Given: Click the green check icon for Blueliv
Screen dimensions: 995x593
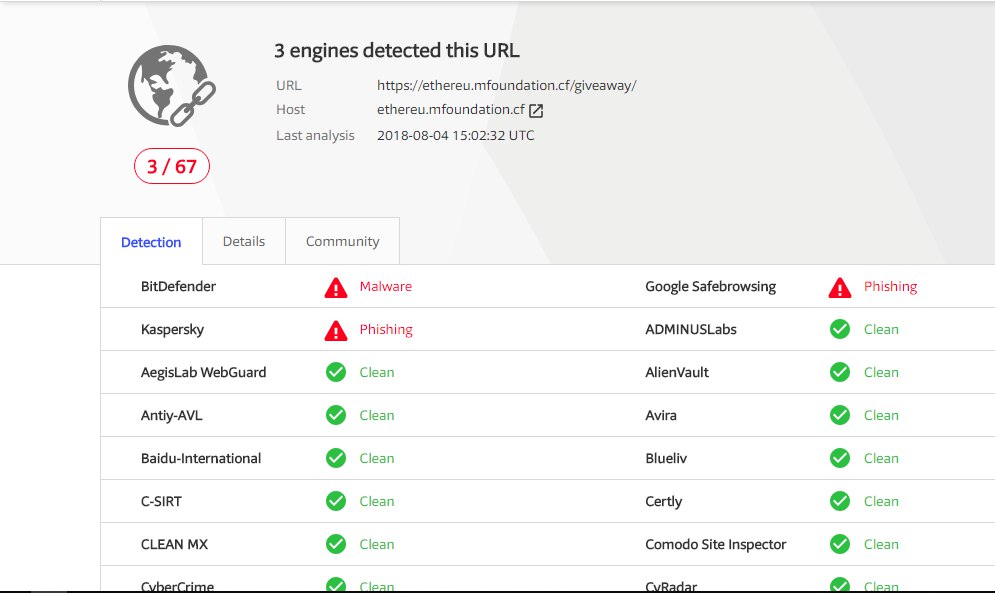Looking at the screenshot, I should coord(840,458).
